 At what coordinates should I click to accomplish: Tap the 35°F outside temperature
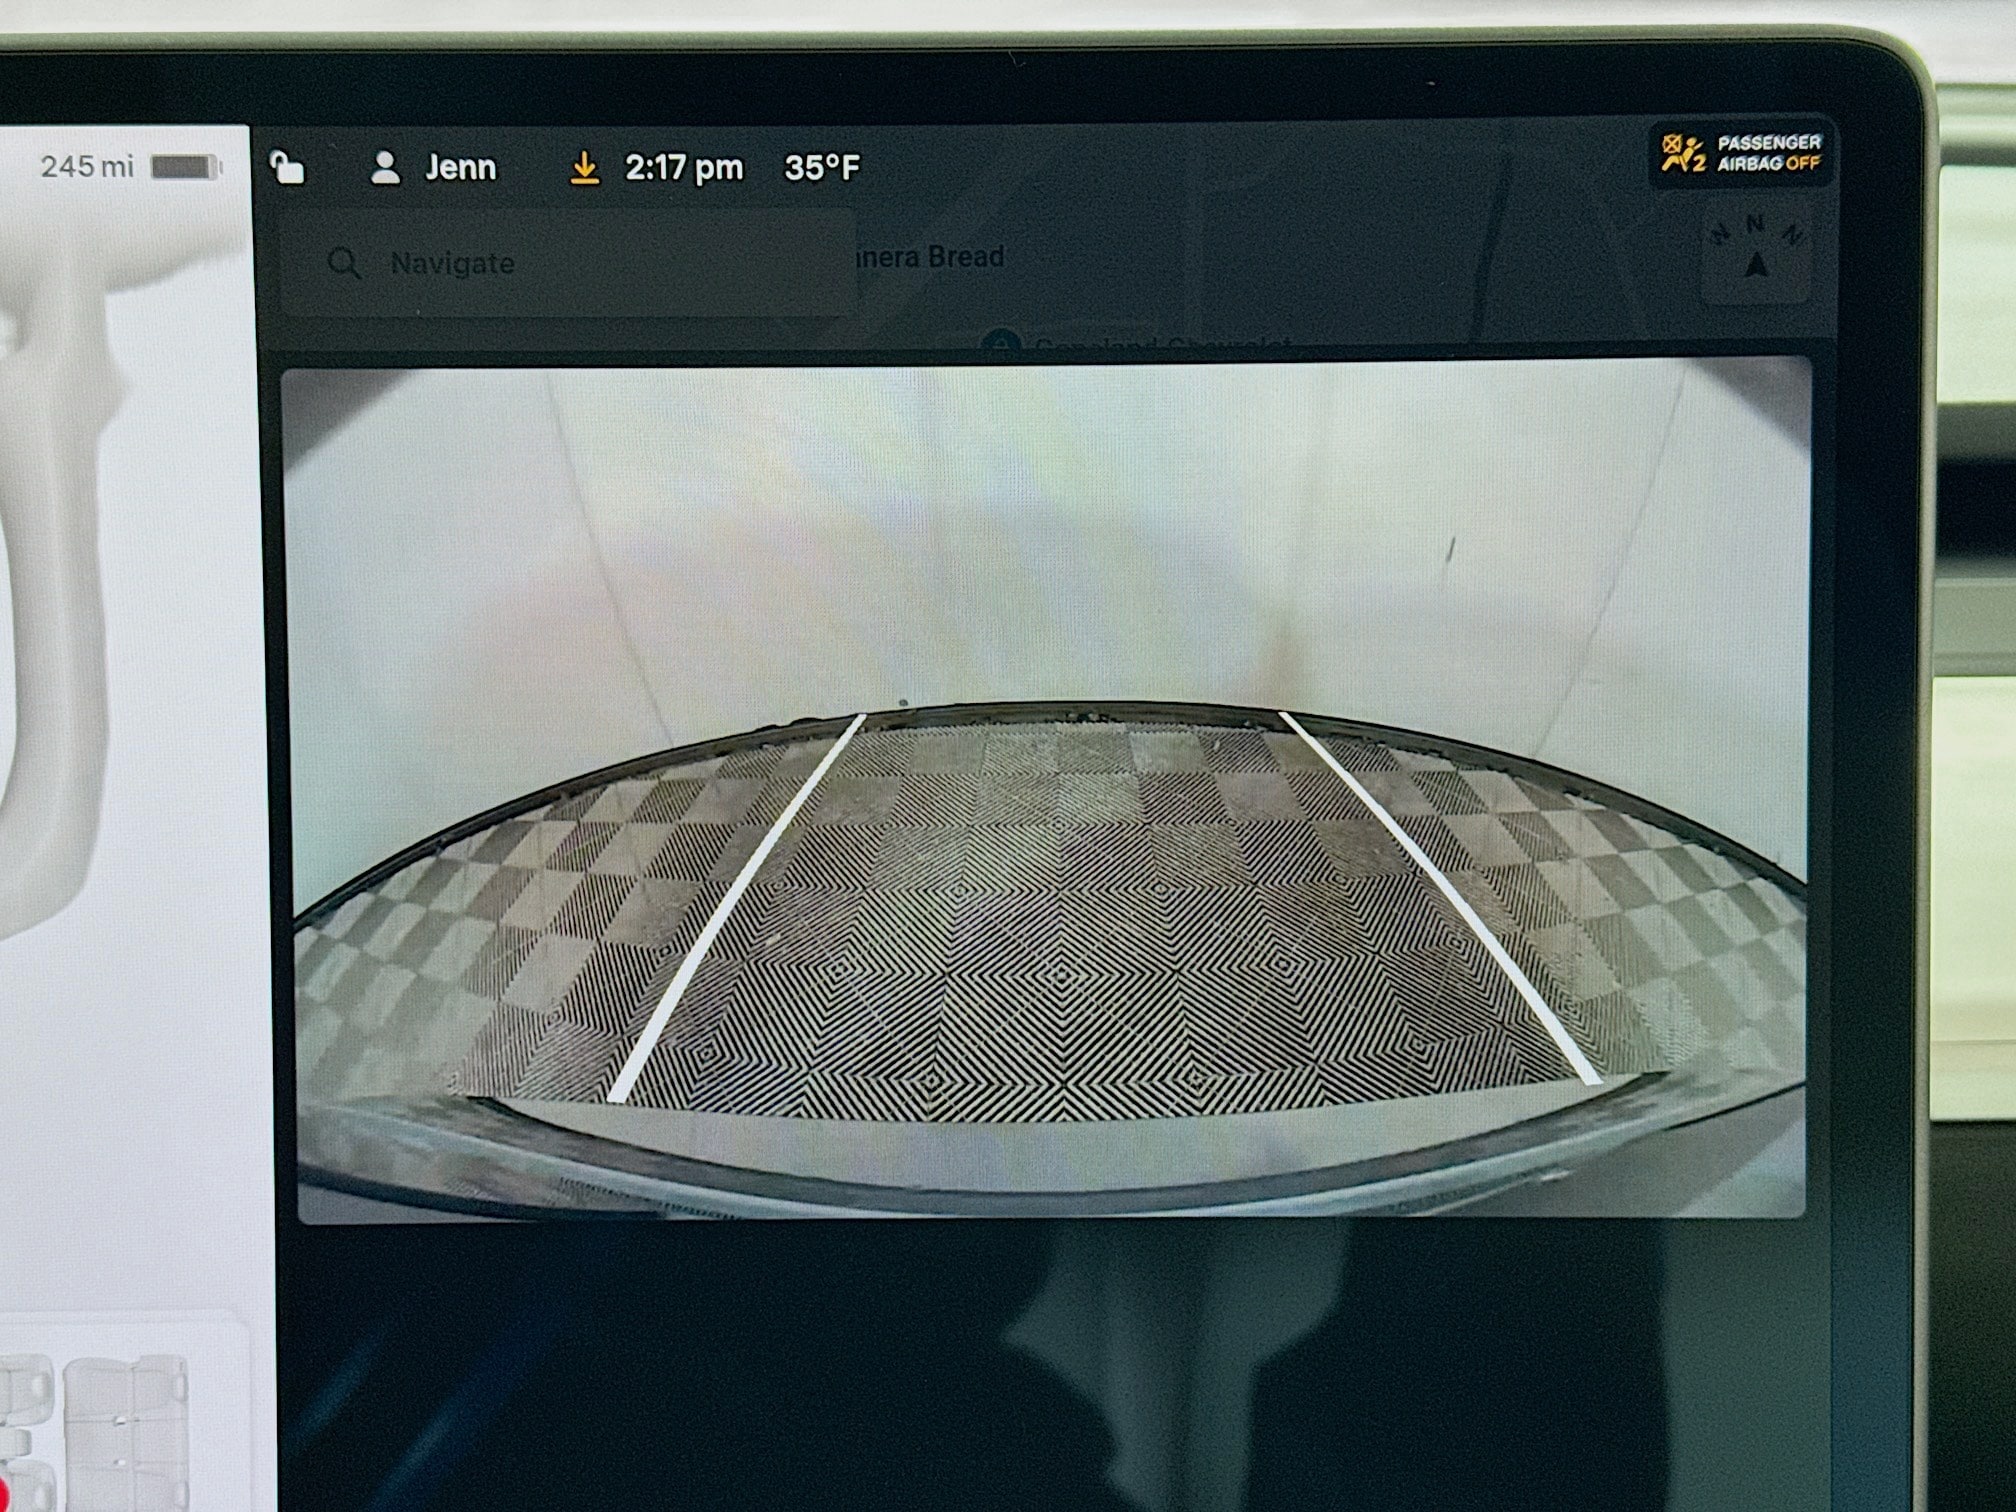(822, 168)
